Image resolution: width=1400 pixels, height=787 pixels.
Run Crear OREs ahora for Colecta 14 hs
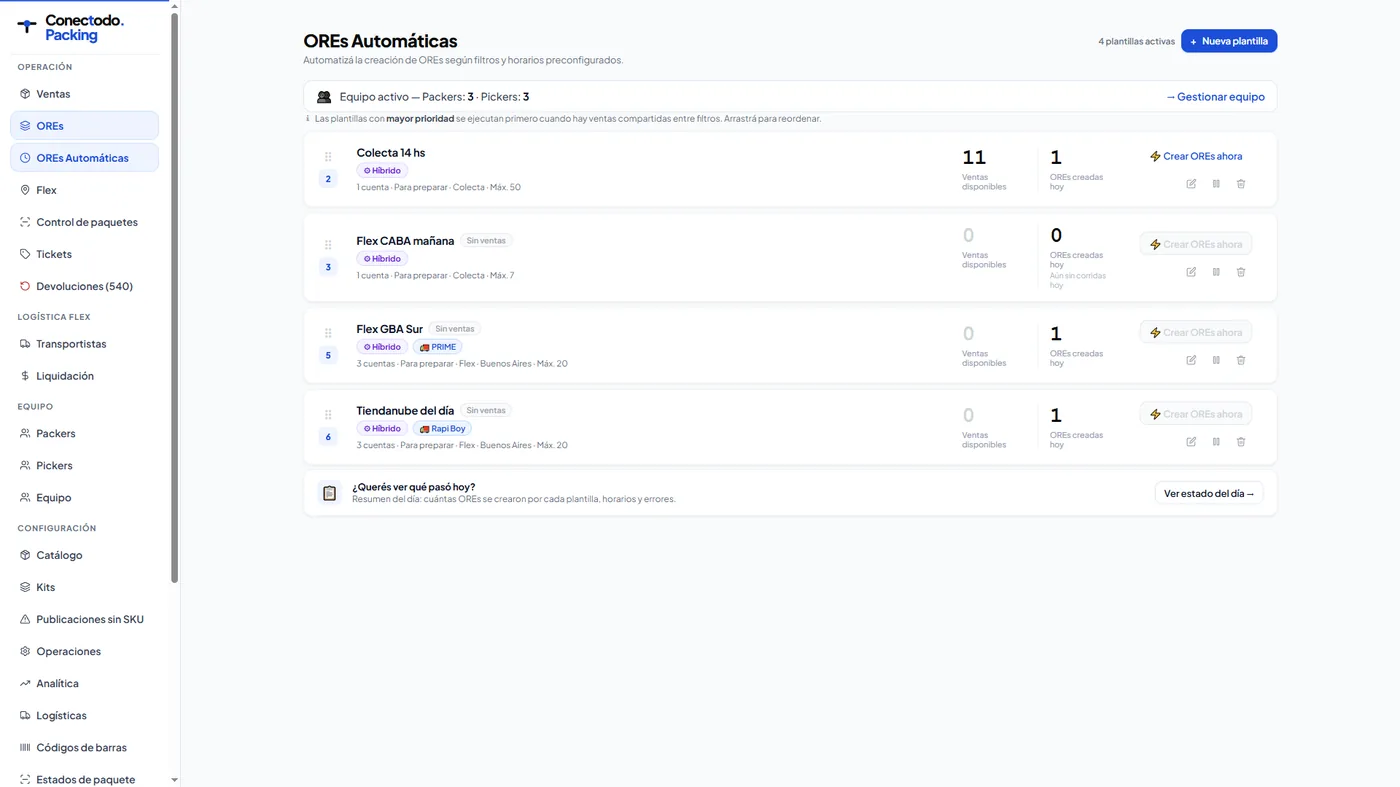(1196, 156)
